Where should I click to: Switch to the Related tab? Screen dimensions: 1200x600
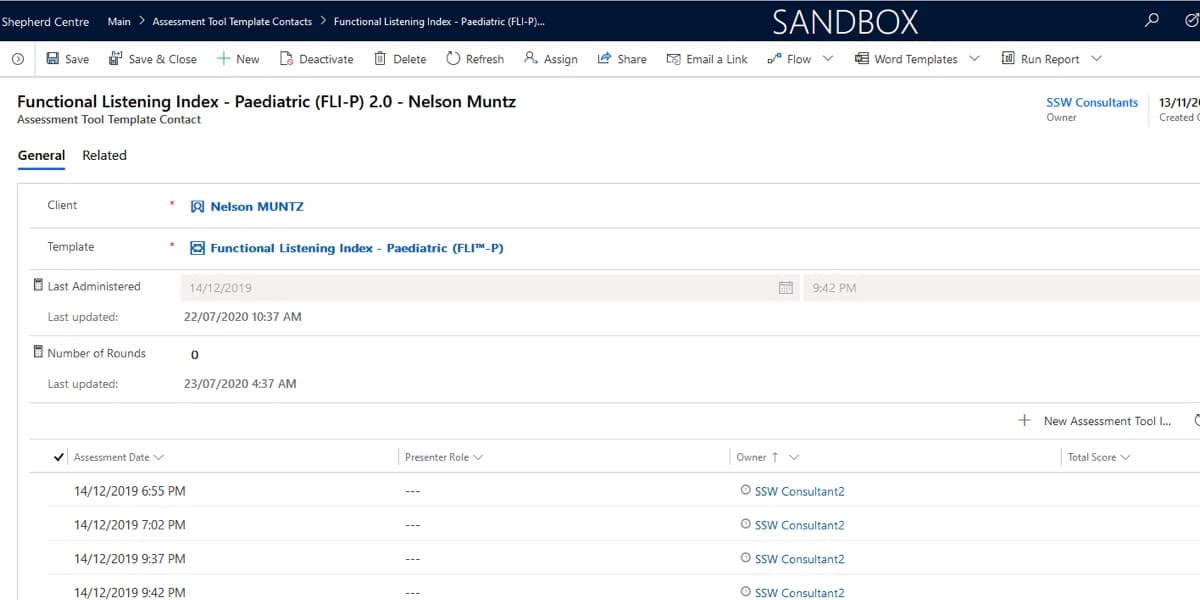click(x=104, y=155)
